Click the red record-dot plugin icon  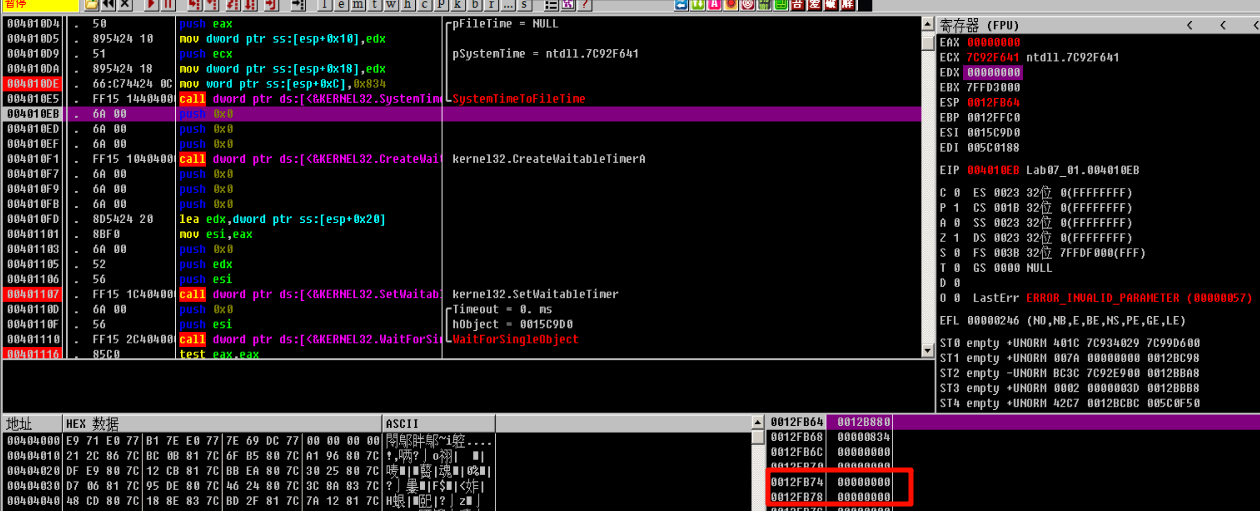coord(731,5)
